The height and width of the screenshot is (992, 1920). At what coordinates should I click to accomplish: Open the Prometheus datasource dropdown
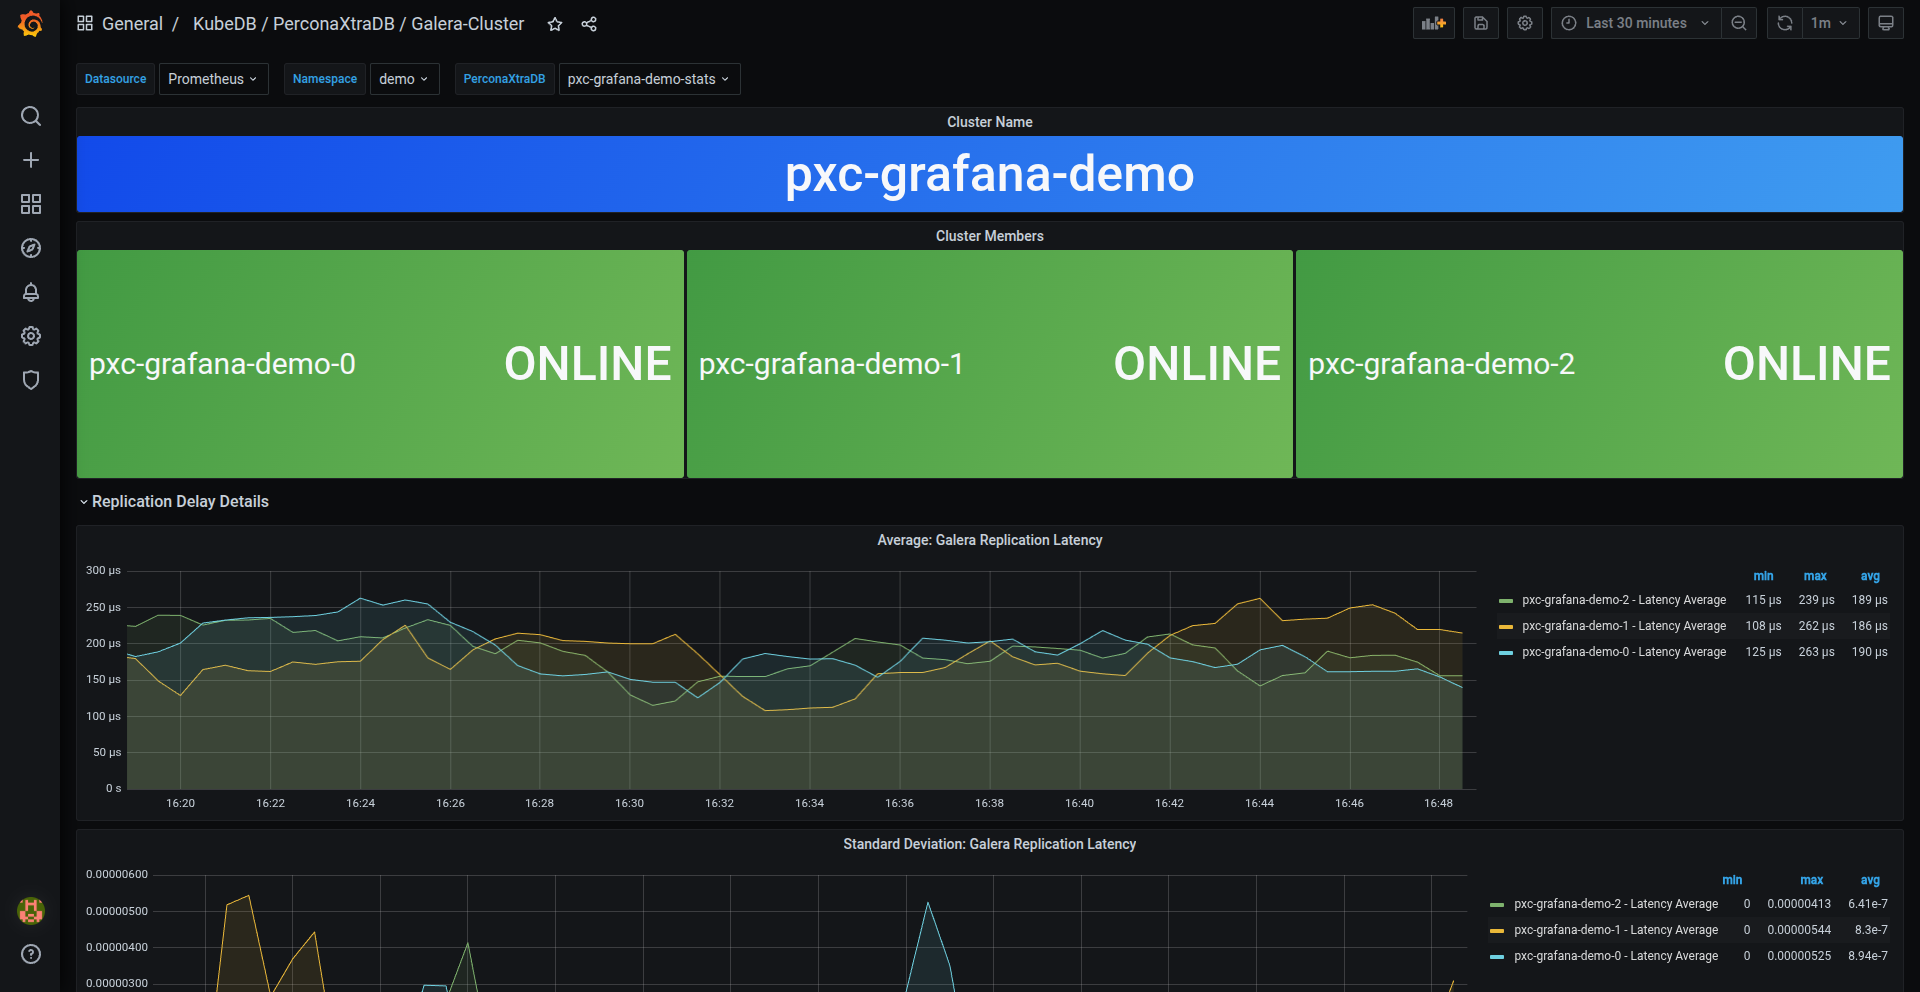click(x=213, y=79)
